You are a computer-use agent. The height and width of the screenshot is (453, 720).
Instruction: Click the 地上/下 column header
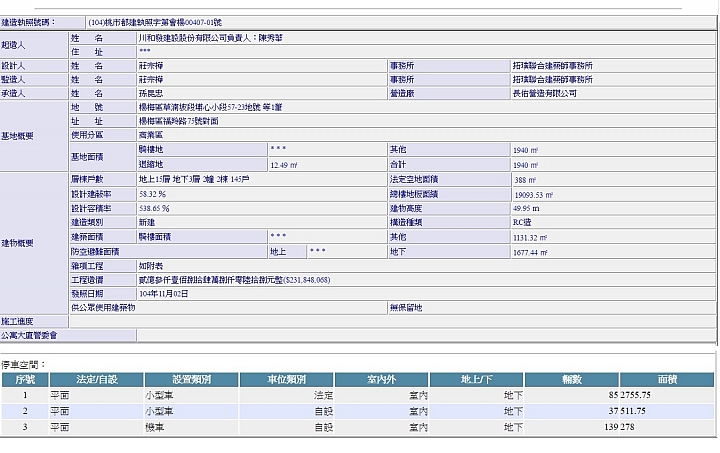pos(476,380)
